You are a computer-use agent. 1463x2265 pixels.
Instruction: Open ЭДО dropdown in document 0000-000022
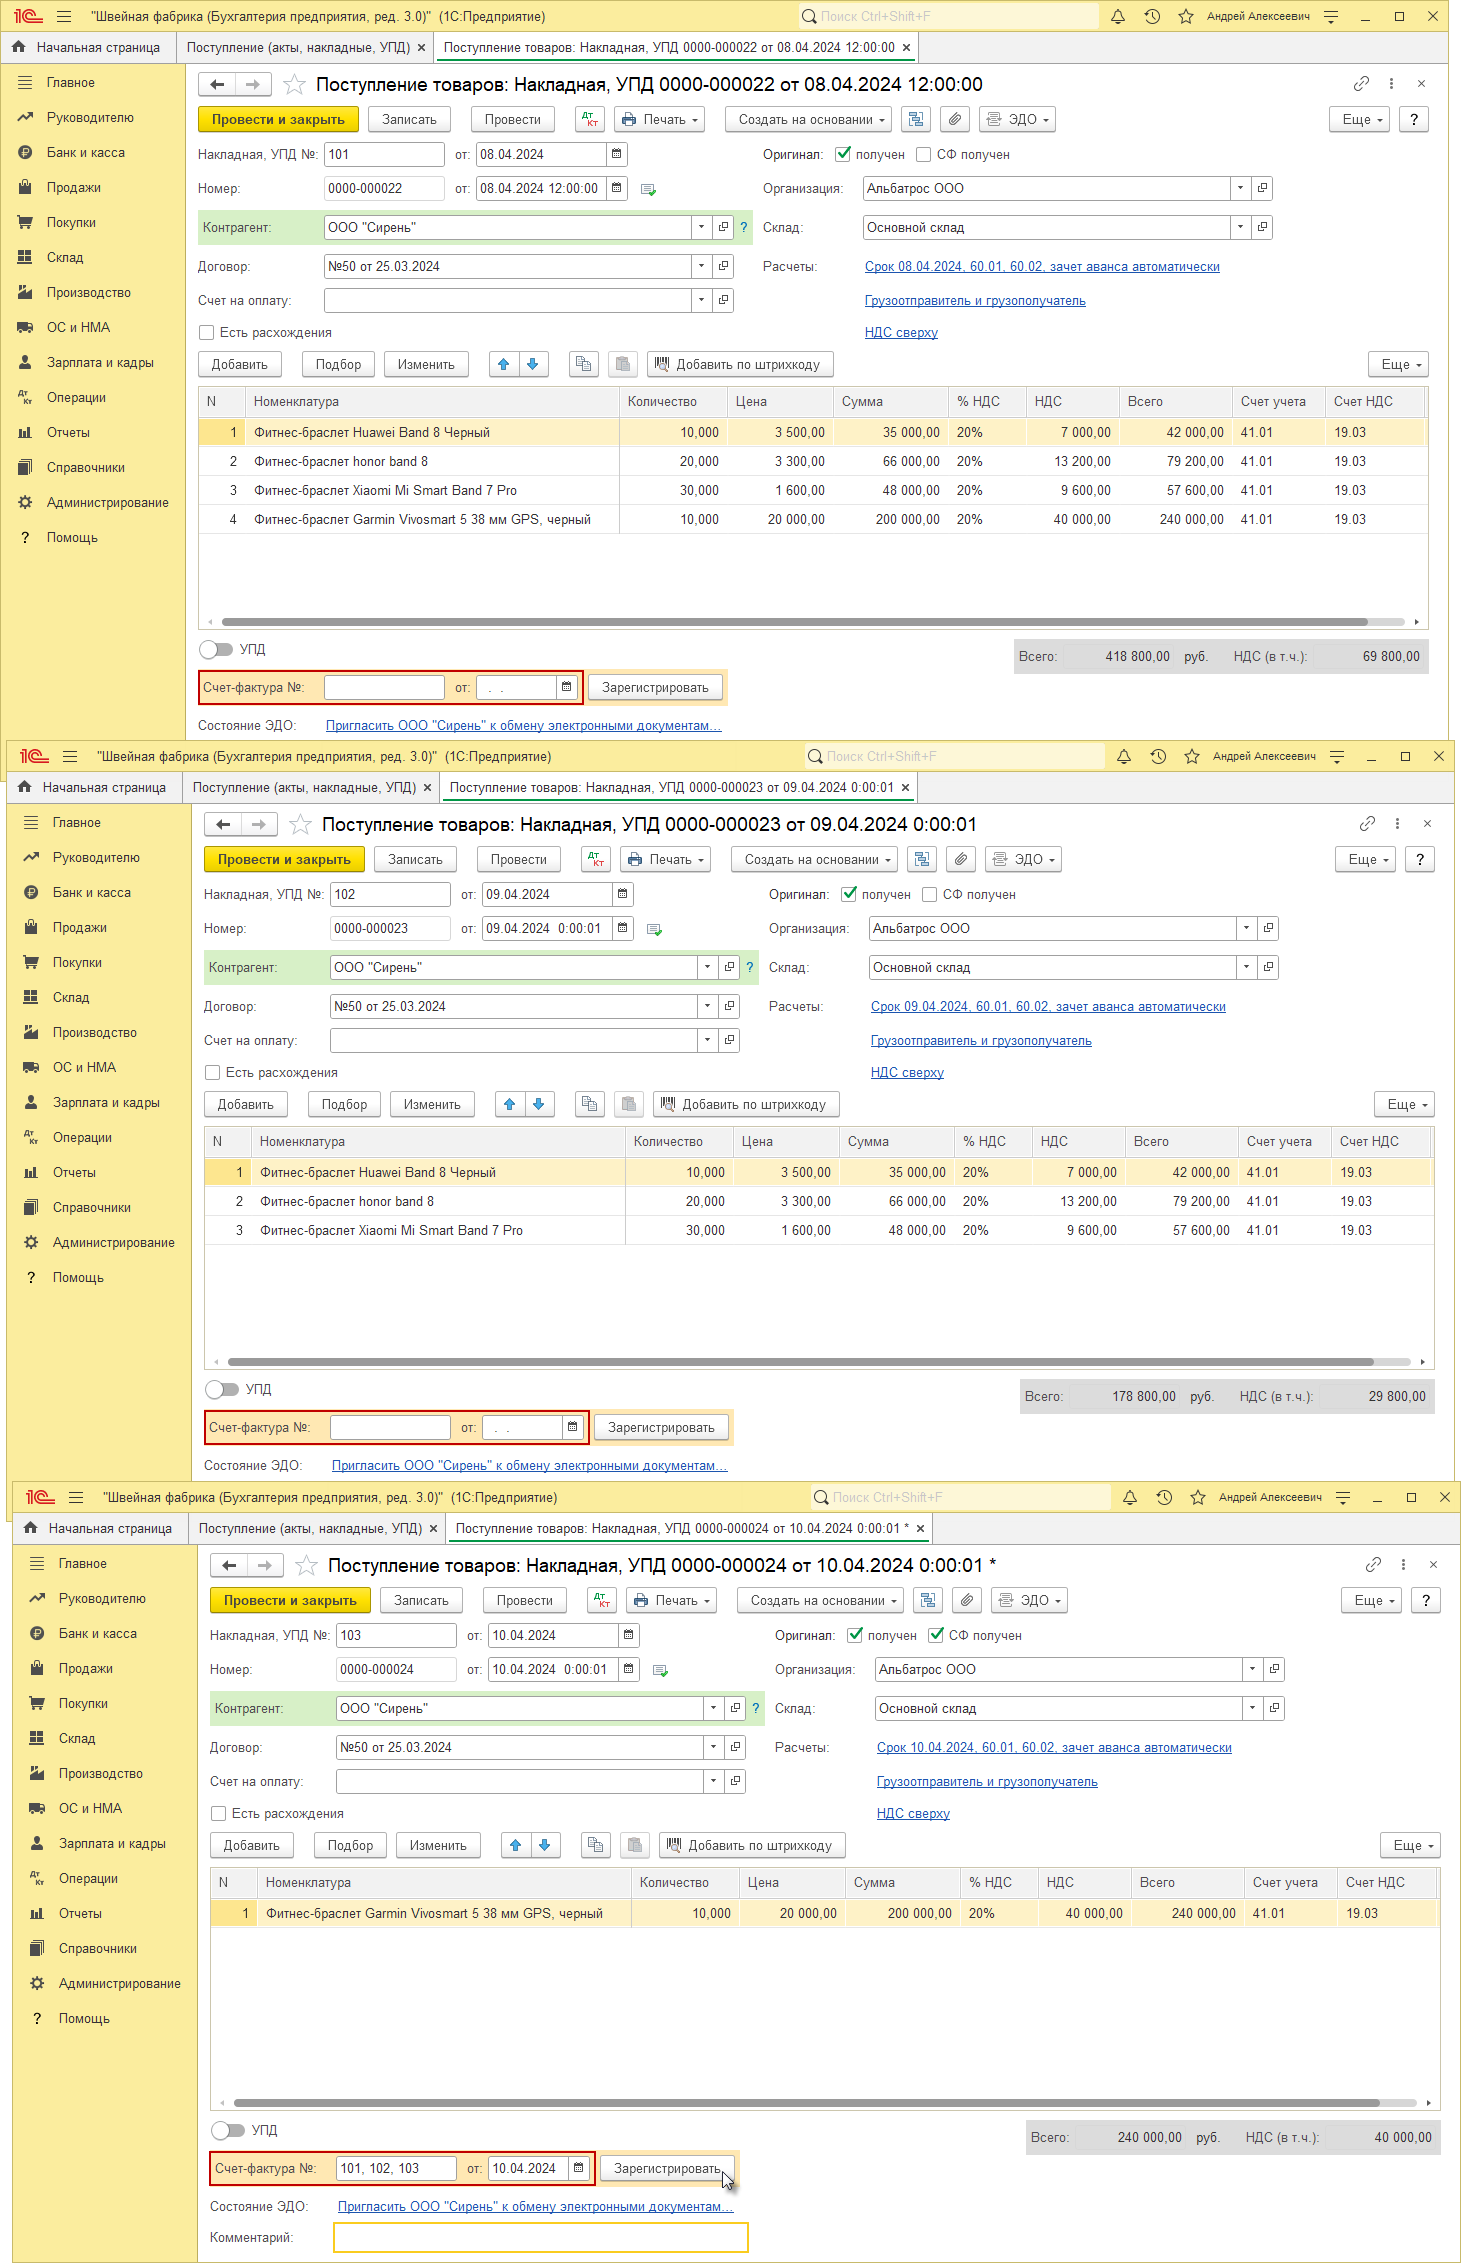point(1017,119)
